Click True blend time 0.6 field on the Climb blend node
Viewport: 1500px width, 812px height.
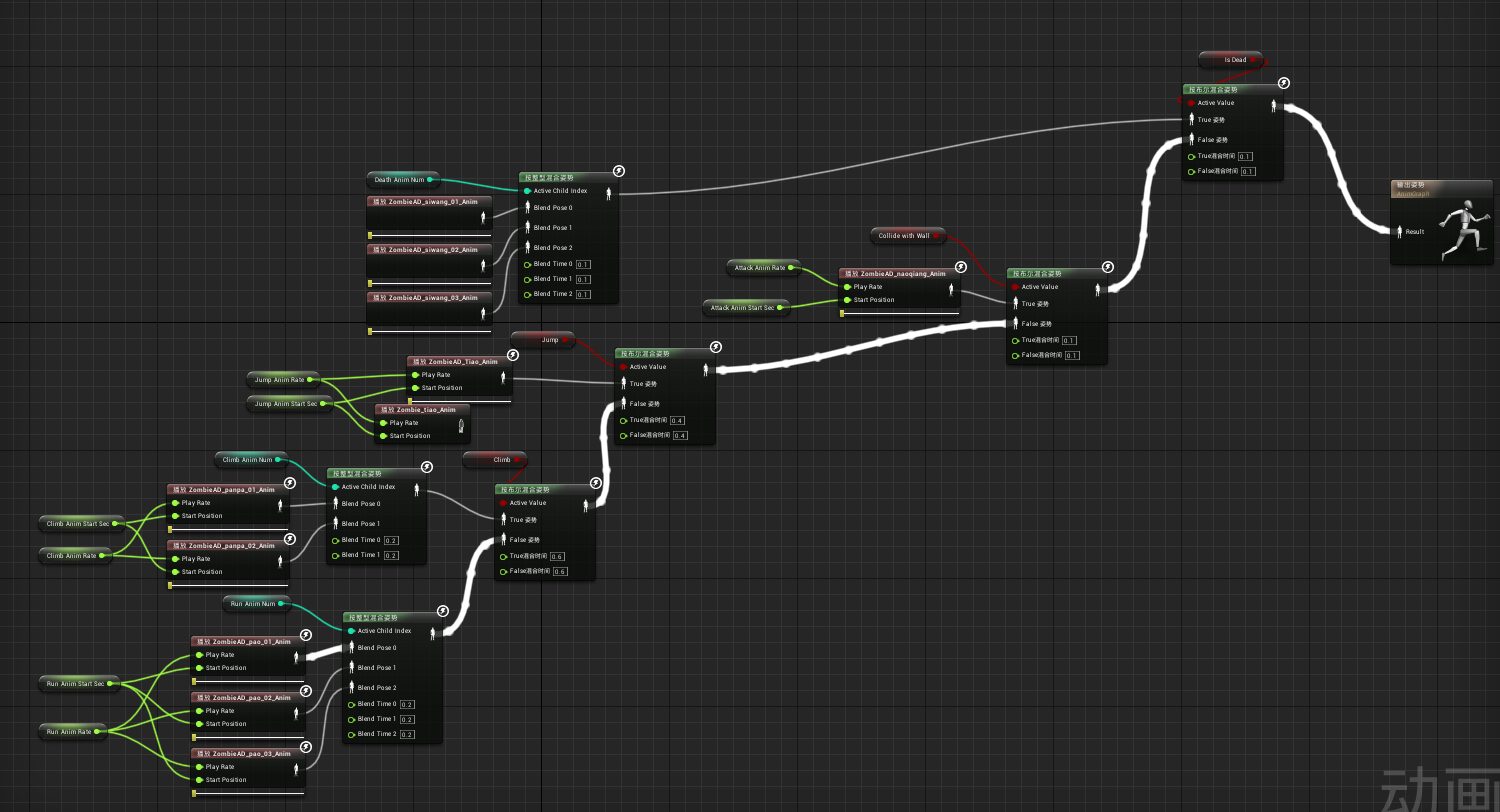(557, 556)
